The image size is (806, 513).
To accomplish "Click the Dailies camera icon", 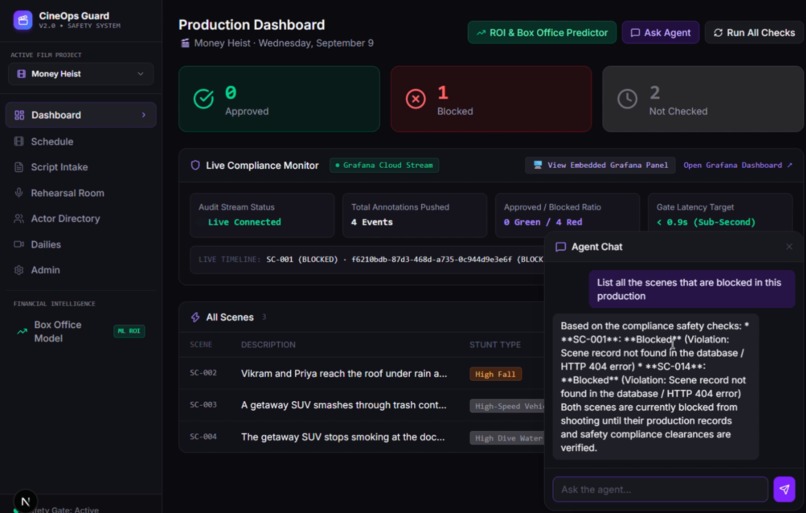I will [x=19, y=244].
